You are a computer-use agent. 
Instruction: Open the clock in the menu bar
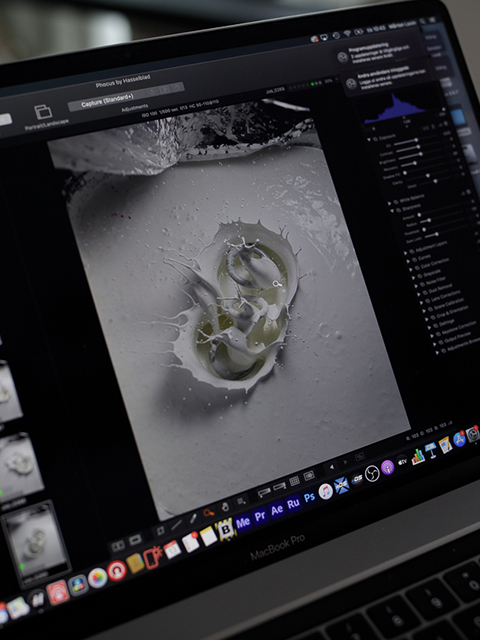375,28
